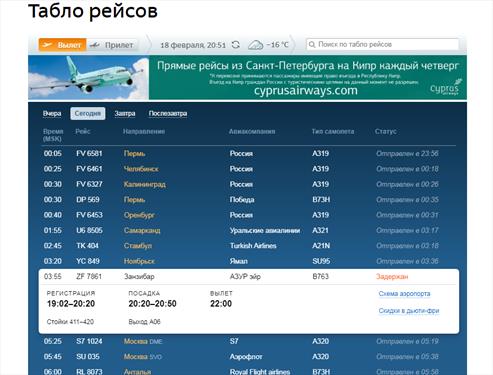
Task: Open the cyprusairways.com link in the banner
Action: (x=306, y=90)
